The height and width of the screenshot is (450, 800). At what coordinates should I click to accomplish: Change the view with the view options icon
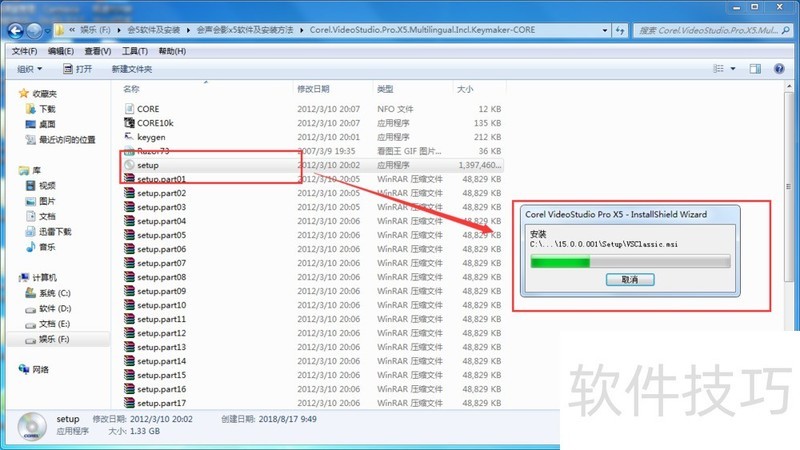pos(718,68)
